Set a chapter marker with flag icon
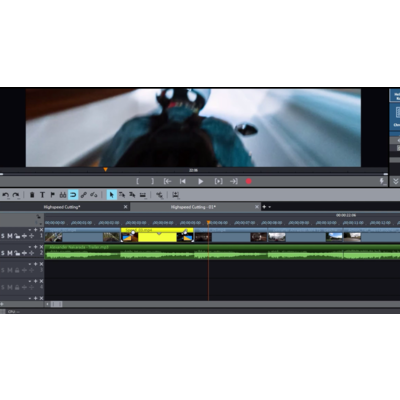Screen dimensions: 400x400 52,195
